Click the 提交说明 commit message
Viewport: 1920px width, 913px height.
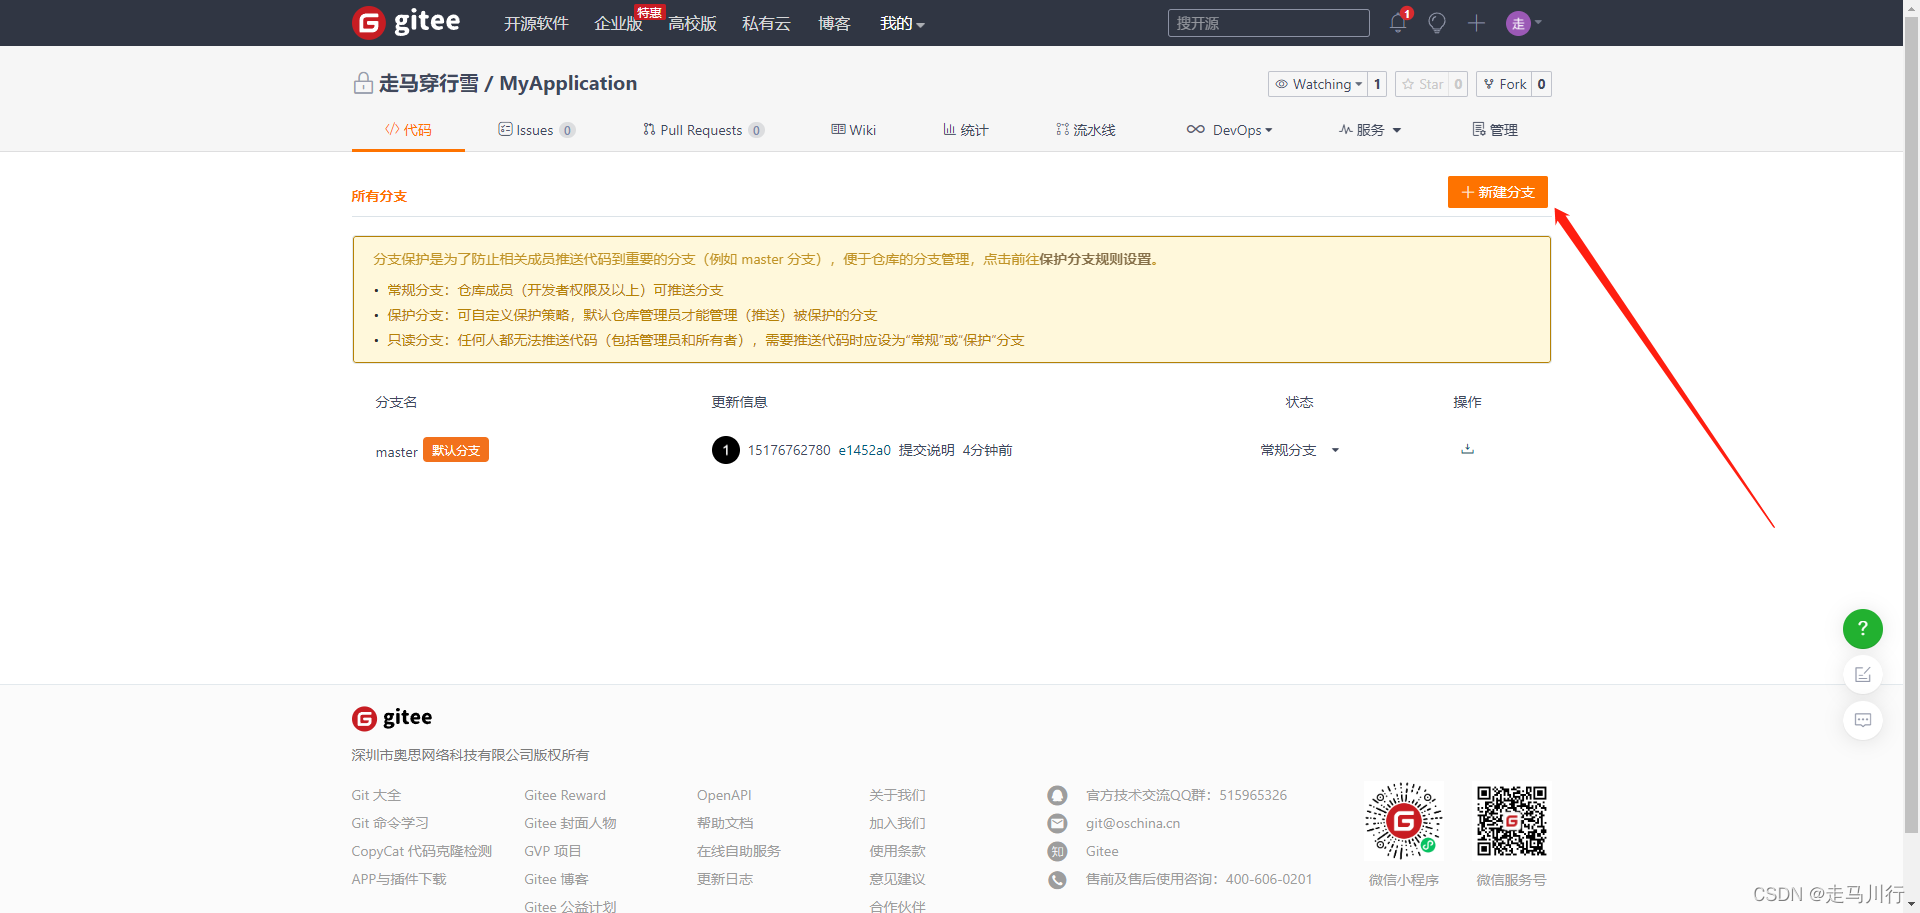tap(926, 450)
